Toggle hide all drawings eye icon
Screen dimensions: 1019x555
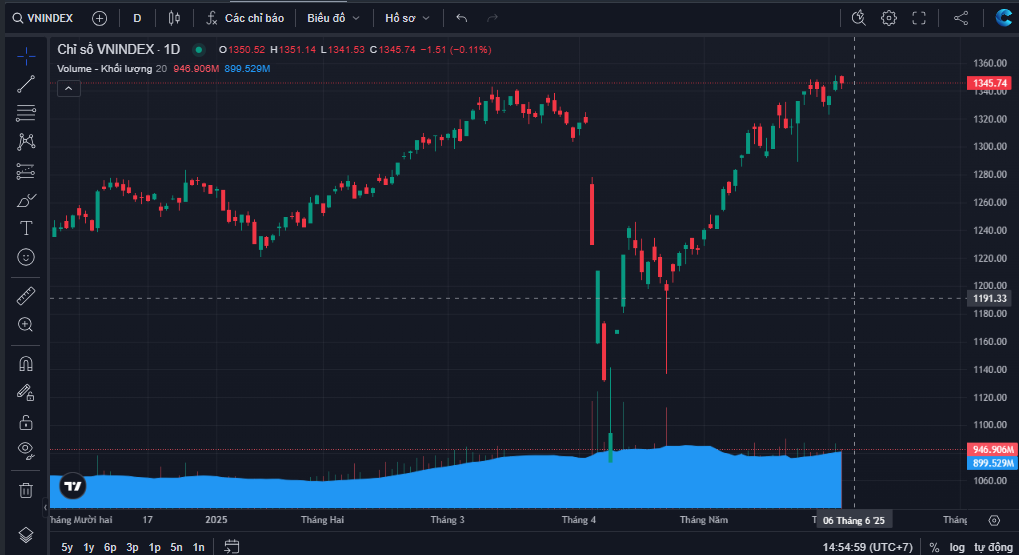(x=26, y=450)
